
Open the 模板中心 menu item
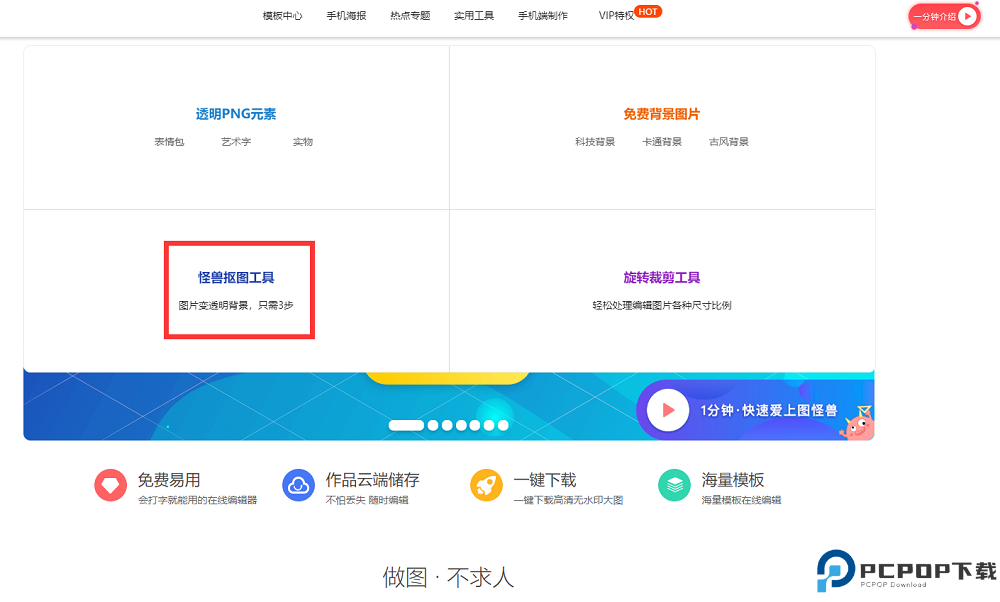pyautogui.click(x=282, y=16)
